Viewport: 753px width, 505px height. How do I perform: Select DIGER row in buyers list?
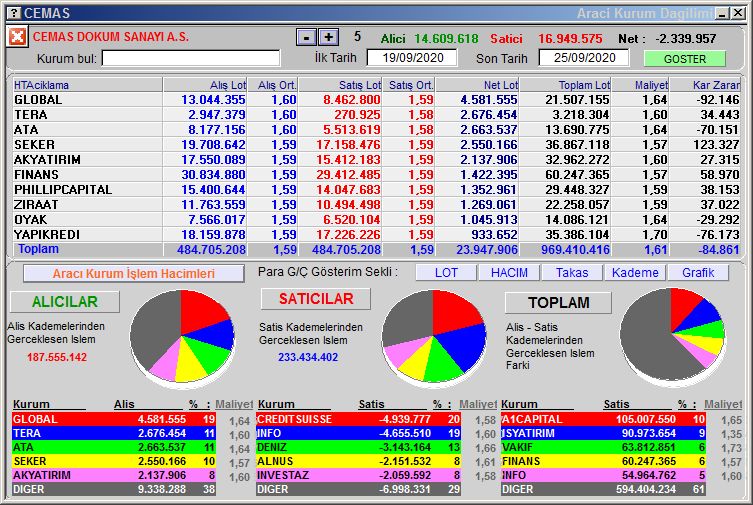114,489
